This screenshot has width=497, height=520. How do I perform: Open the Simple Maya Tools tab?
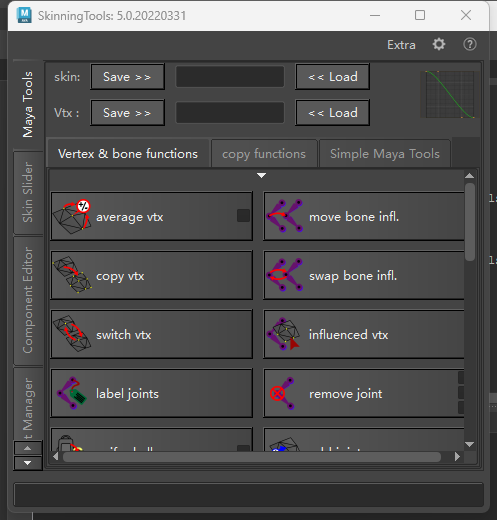point(385,154)
